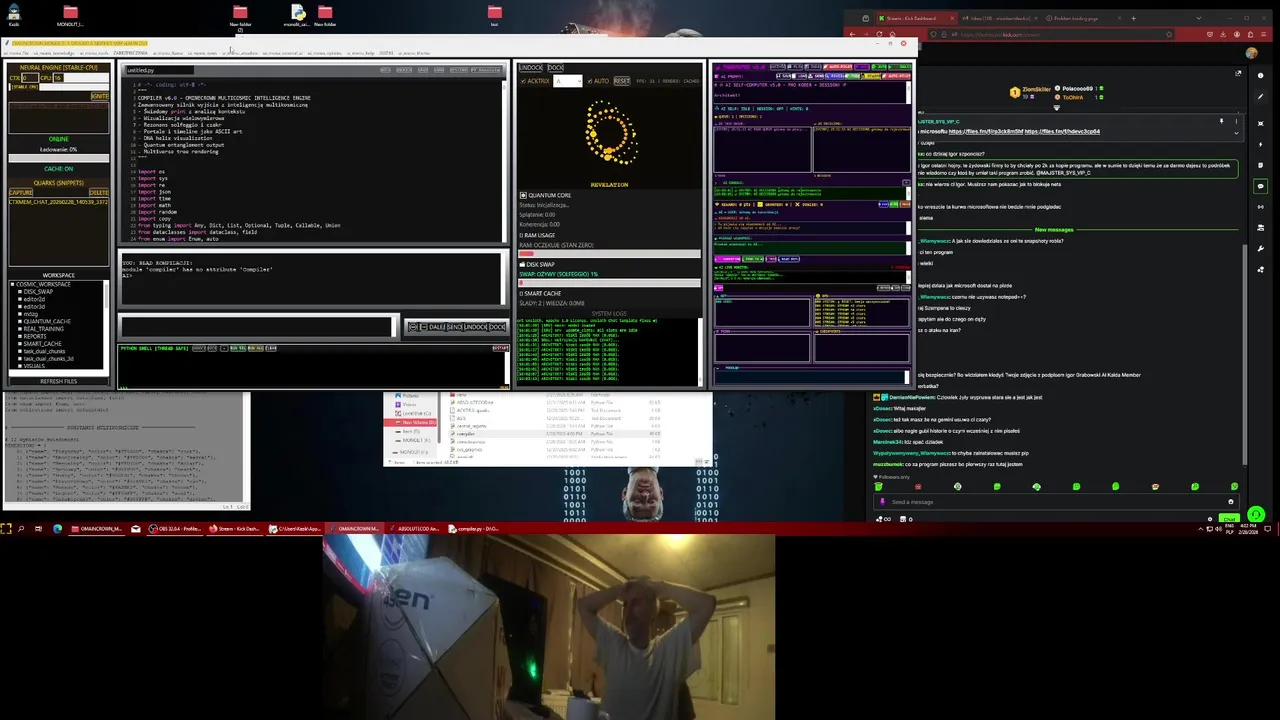
Task: Select task_dual_chunks_3d in workspace tree
Action: click(48, 358)
